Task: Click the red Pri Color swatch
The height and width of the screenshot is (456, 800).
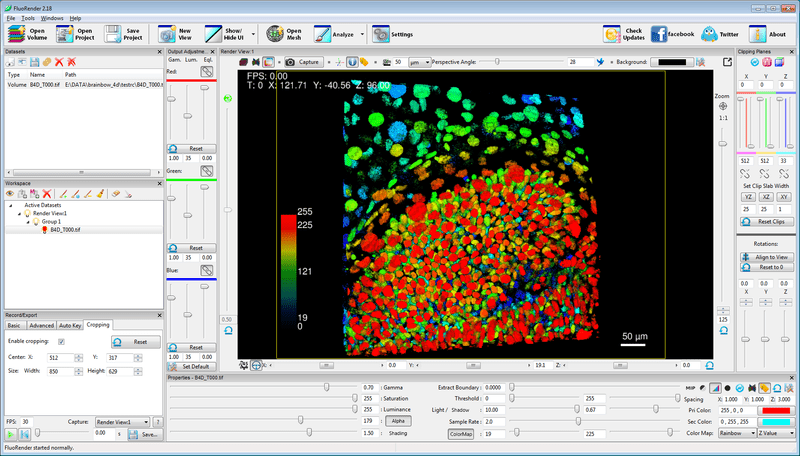Action: point(776,409)
